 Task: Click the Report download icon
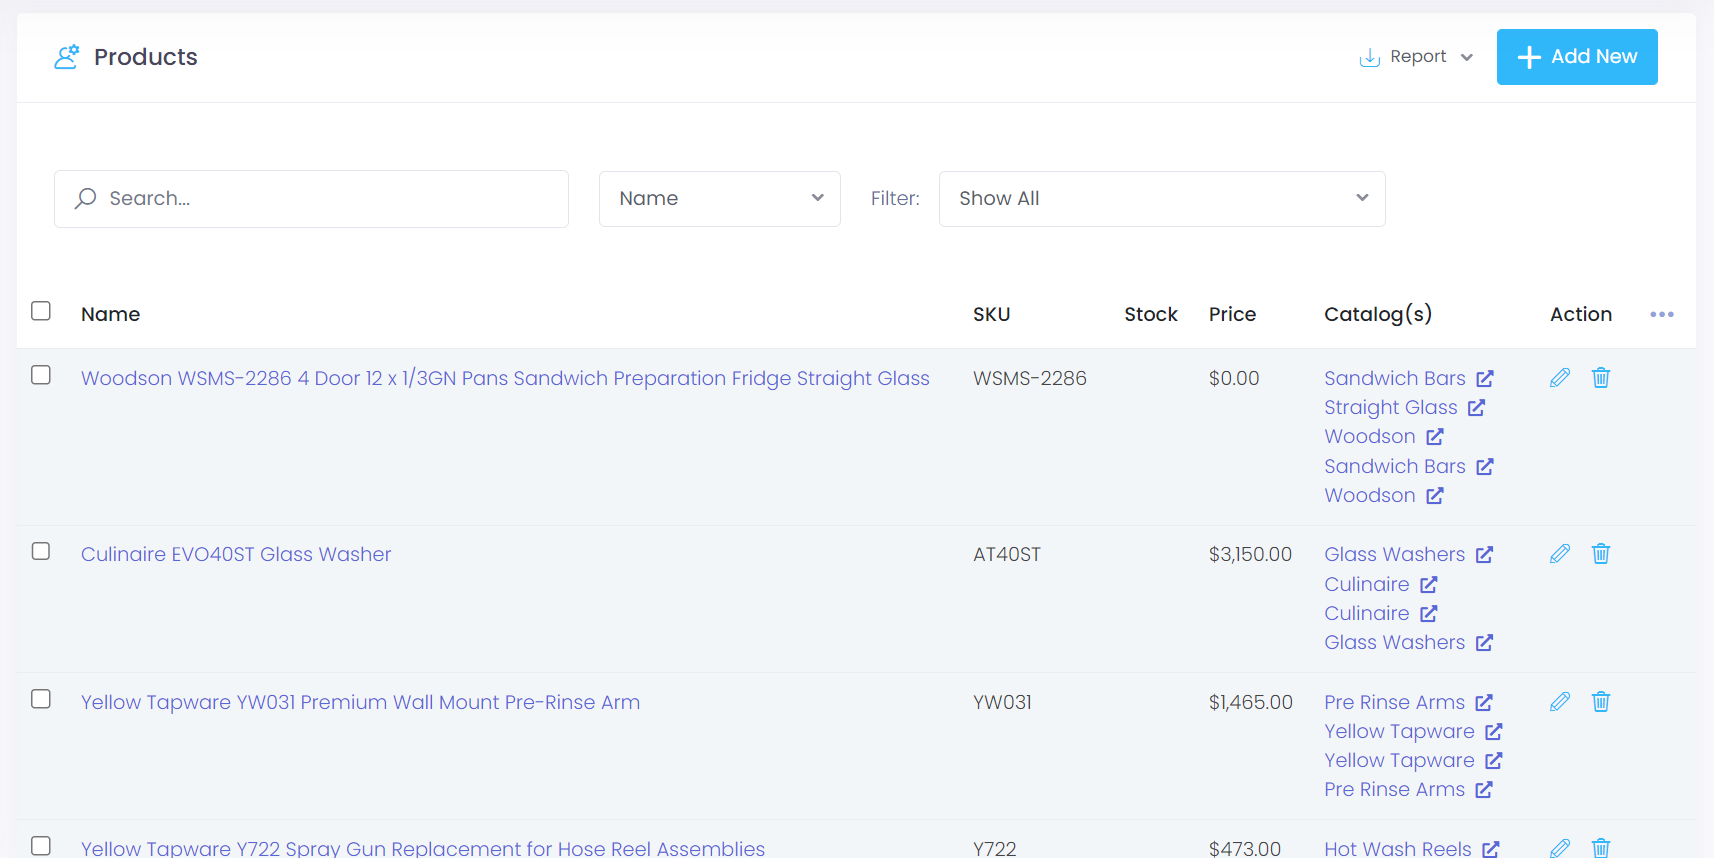pyautogui.click(x=1370, y=58)
